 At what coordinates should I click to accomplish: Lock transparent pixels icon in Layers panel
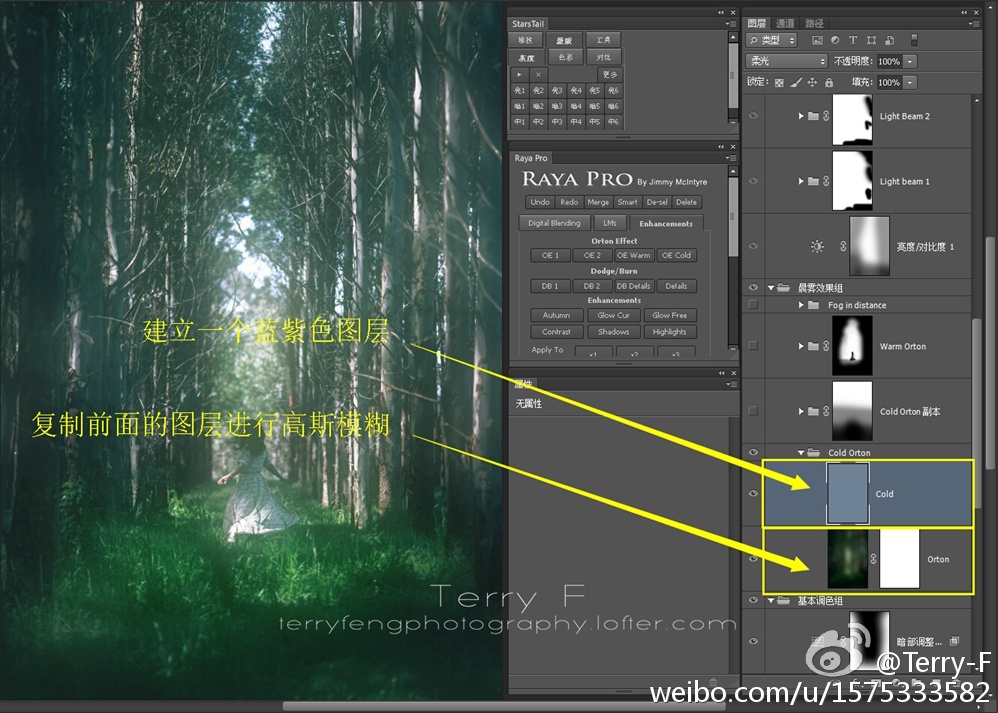[x=779, y=82]
